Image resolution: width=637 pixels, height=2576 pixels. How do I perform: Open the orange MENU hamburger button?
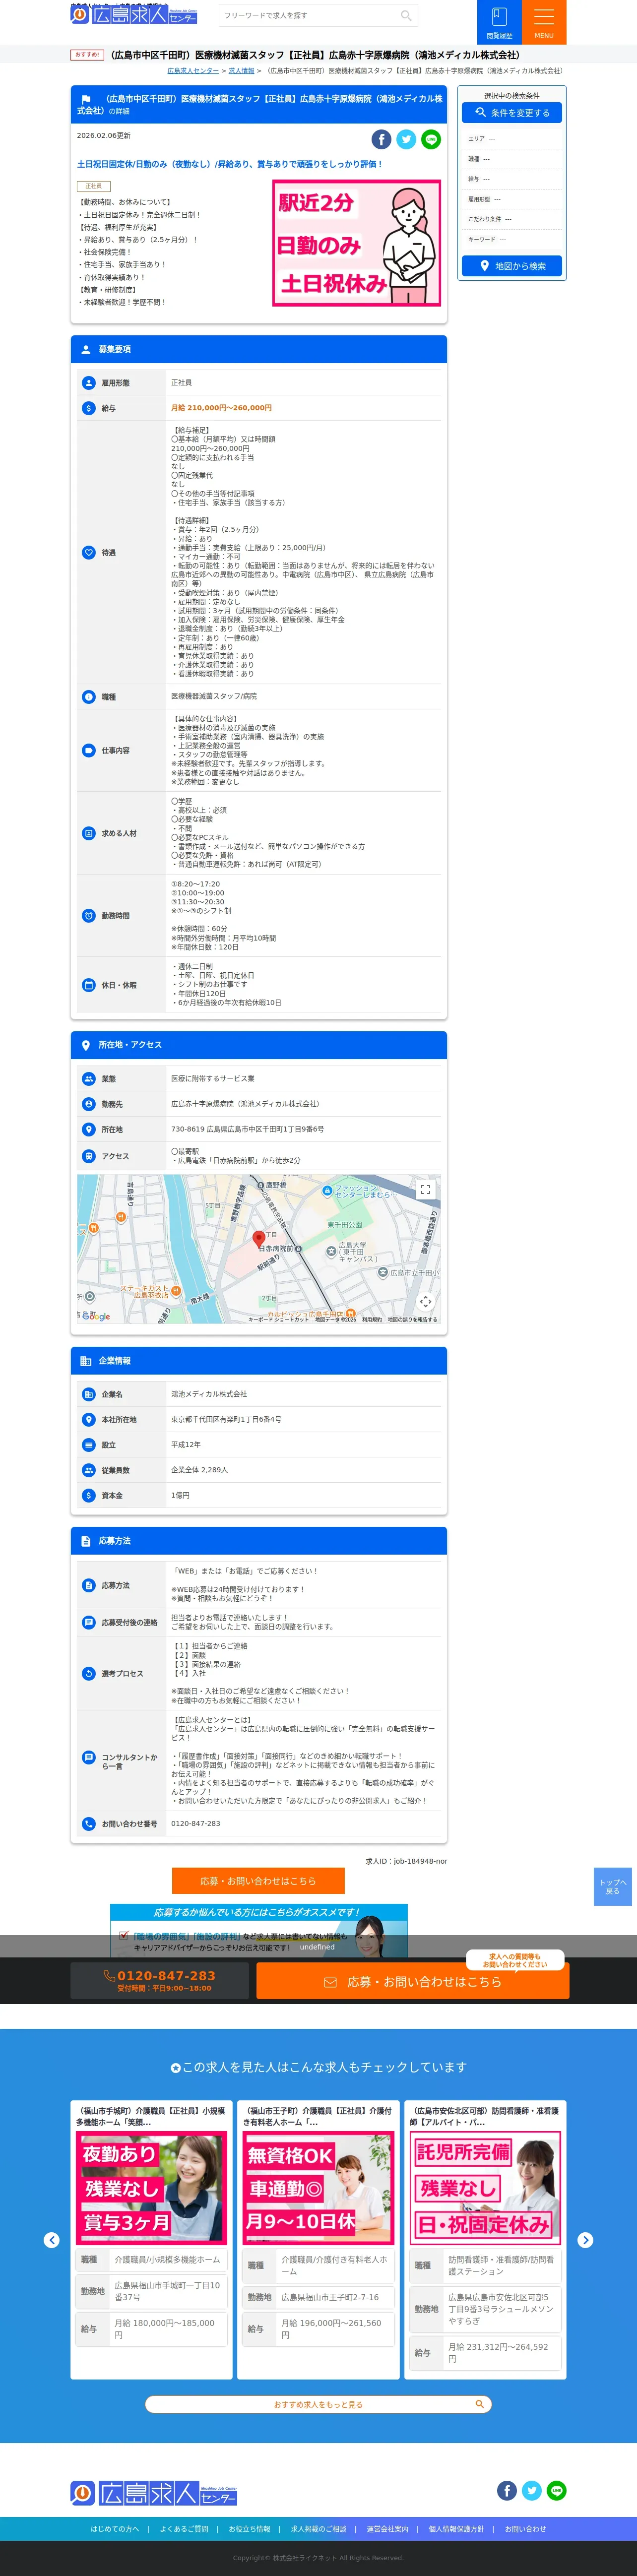point(544,22)
